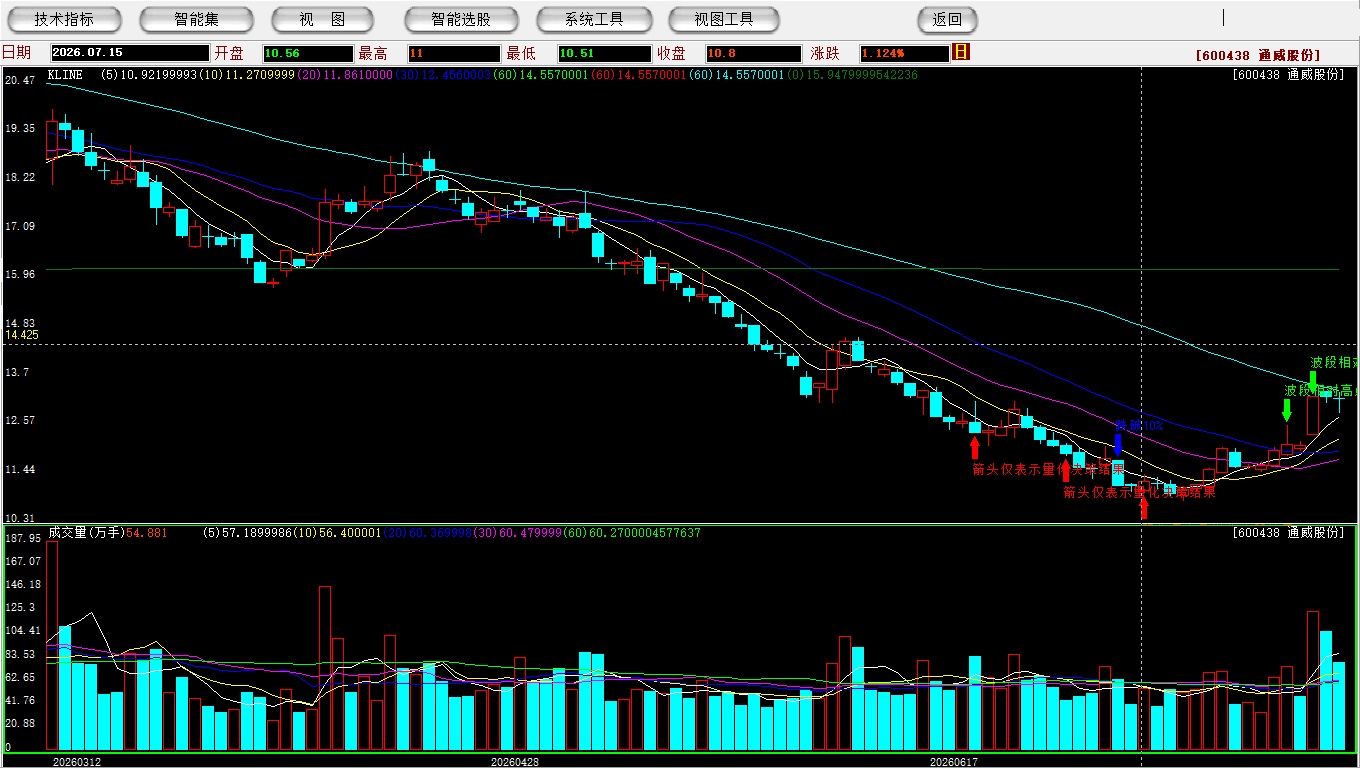The height and width of the screenshot is (768, 1360).
Task: Click the 涨跌 field showing 1.124%
Action: click(x=903, y=53)
